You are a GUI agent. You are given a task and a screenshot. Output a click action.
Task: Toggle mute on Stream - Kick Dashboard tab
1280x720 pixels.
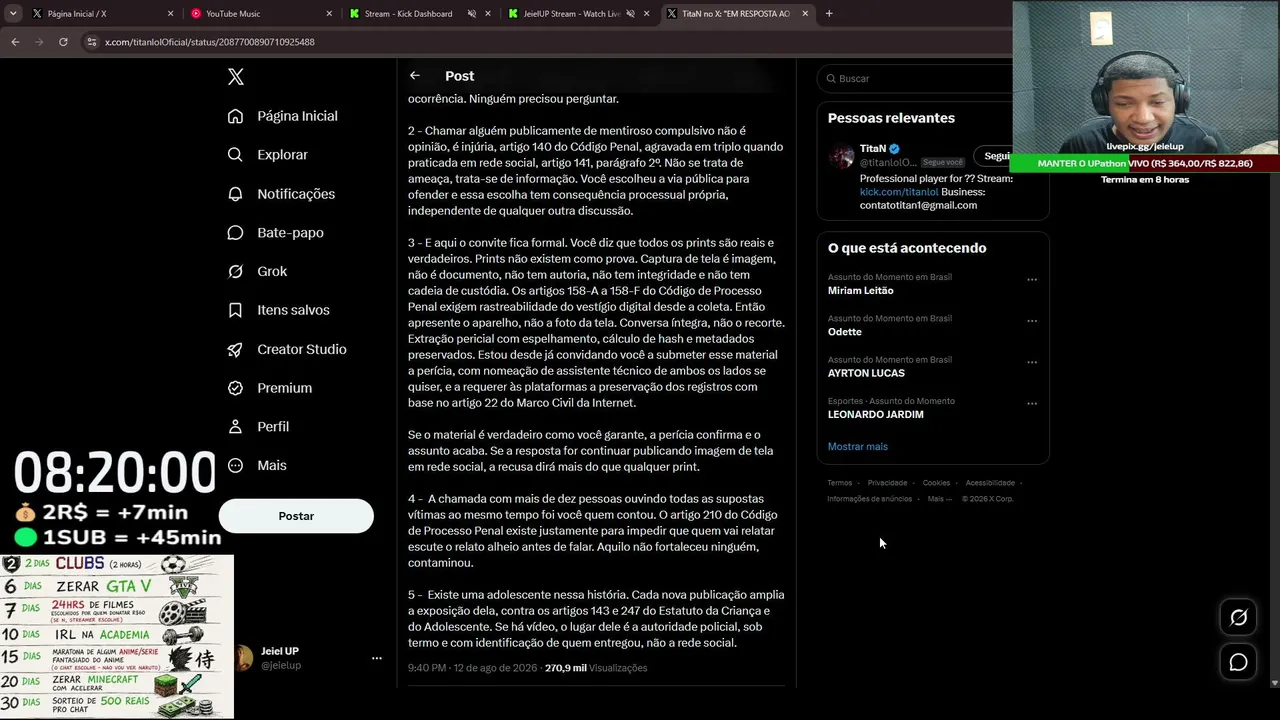tap(472, 14)
